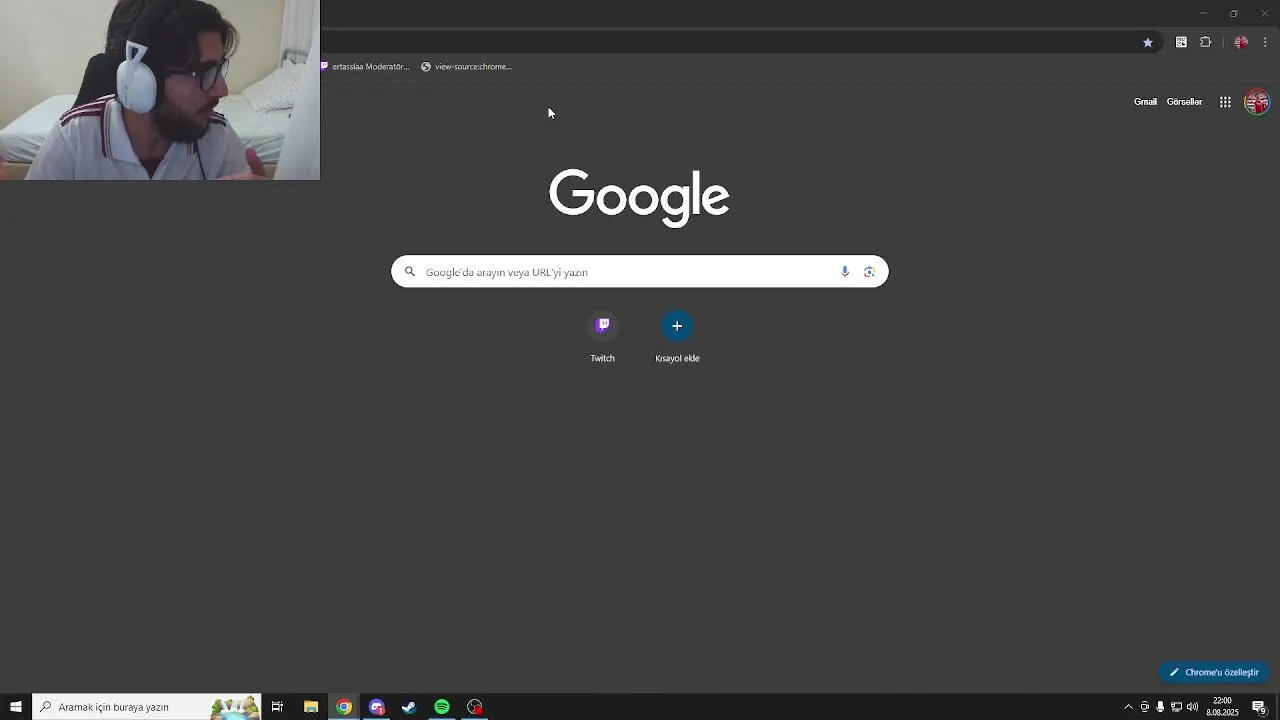Switch to Chrome on the taskbar
Image resolution: width=1280 pixels, height=720 pixels.
tap(344, 707)
